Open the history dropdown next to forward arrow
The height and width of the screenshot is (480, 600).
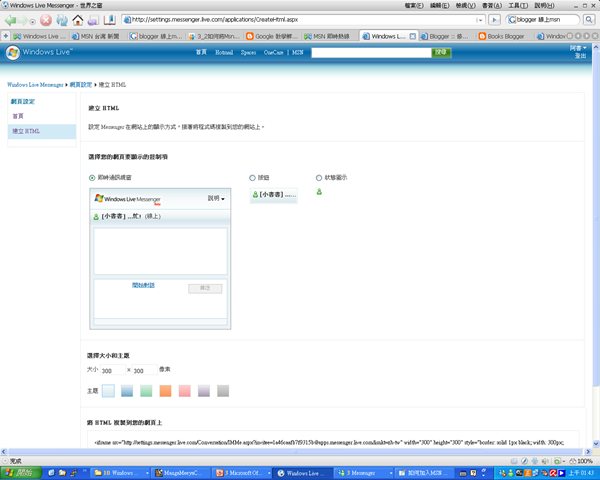click(x=33, y=22)
